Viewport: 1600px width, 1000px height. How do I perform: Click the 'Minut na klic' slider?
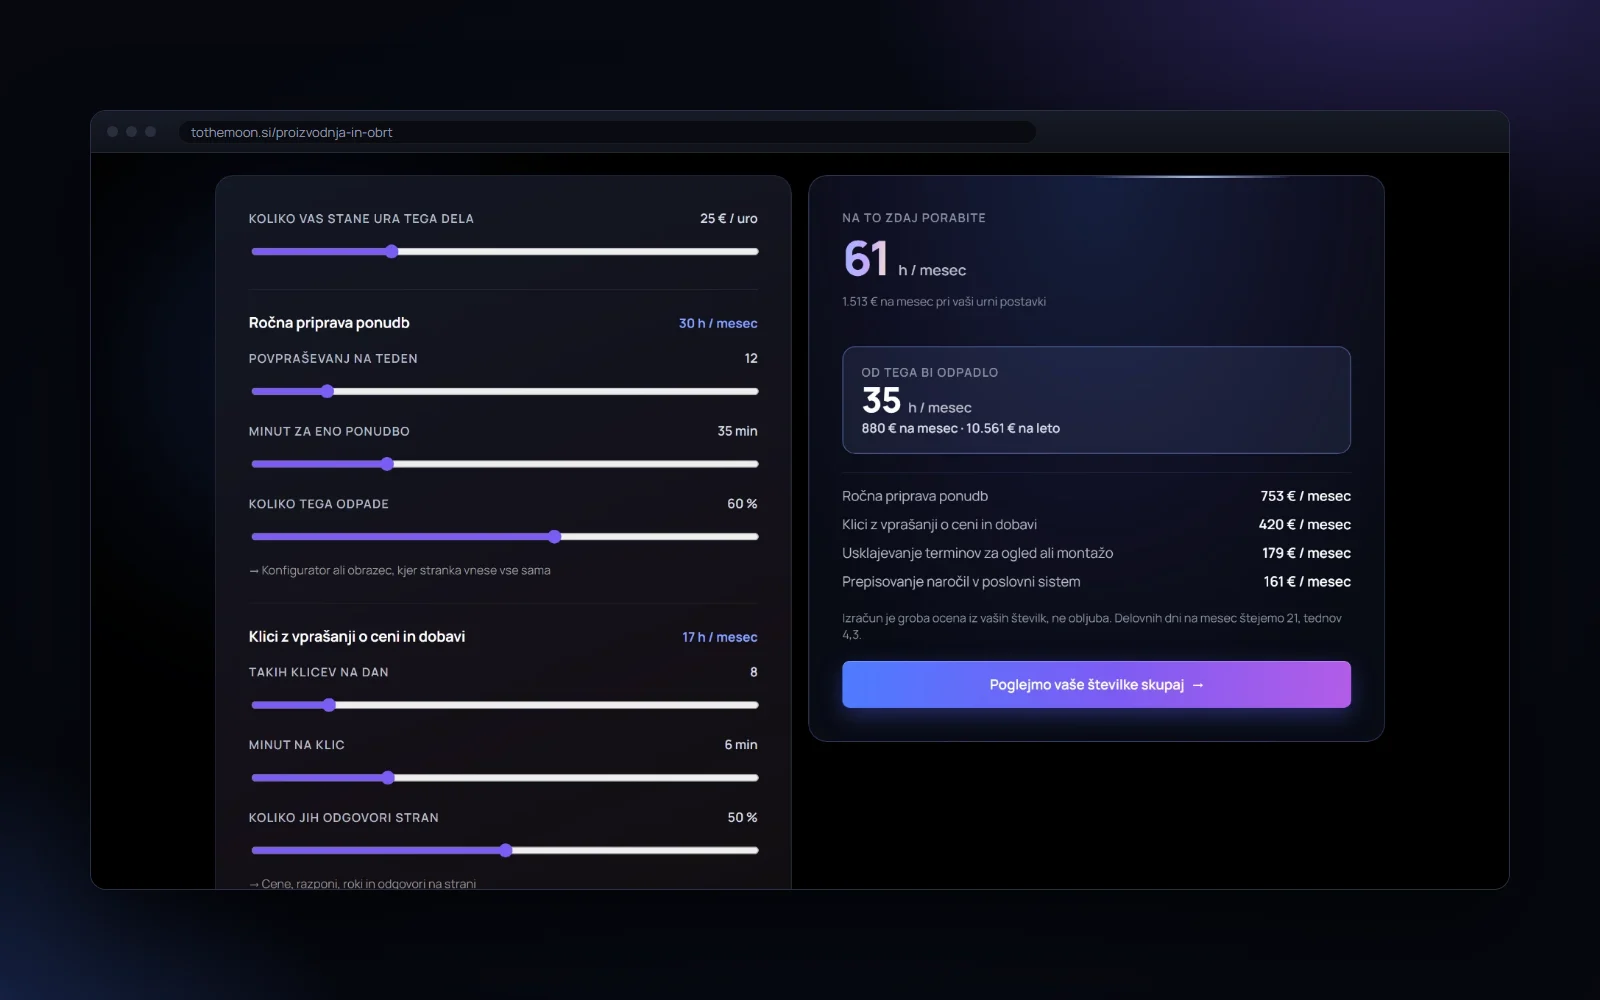pos(505,778)
